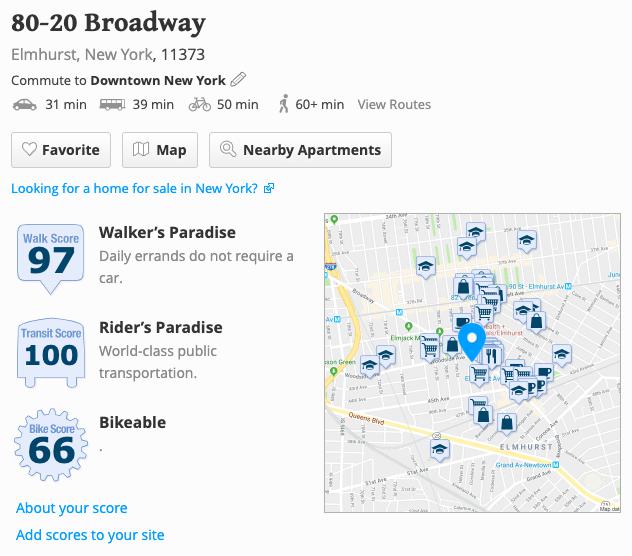Click the Elmhurst neighborhood link in address
Image resolution: width=632 pixels, height=556 pixels.
point(46,54)
